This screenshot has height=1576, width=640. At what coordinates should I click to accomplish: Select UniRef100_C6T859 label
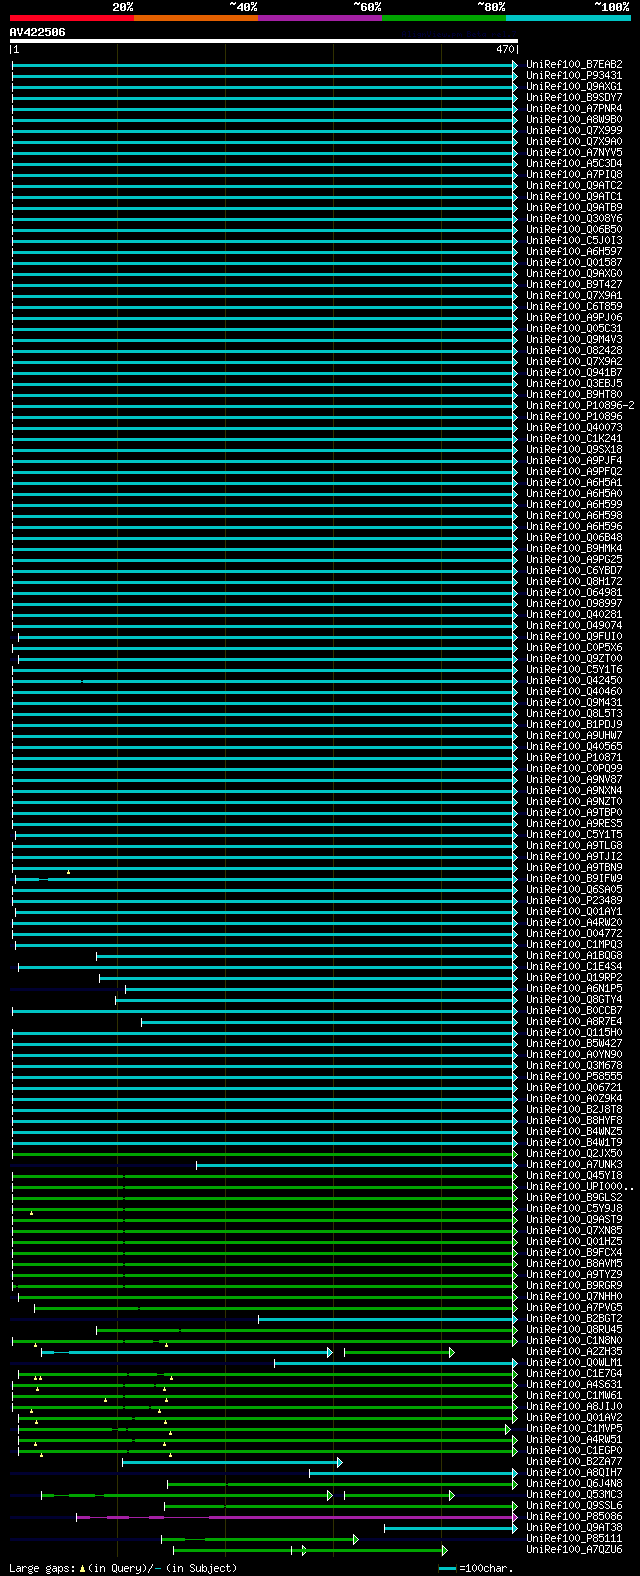click(x=574, y=307)
